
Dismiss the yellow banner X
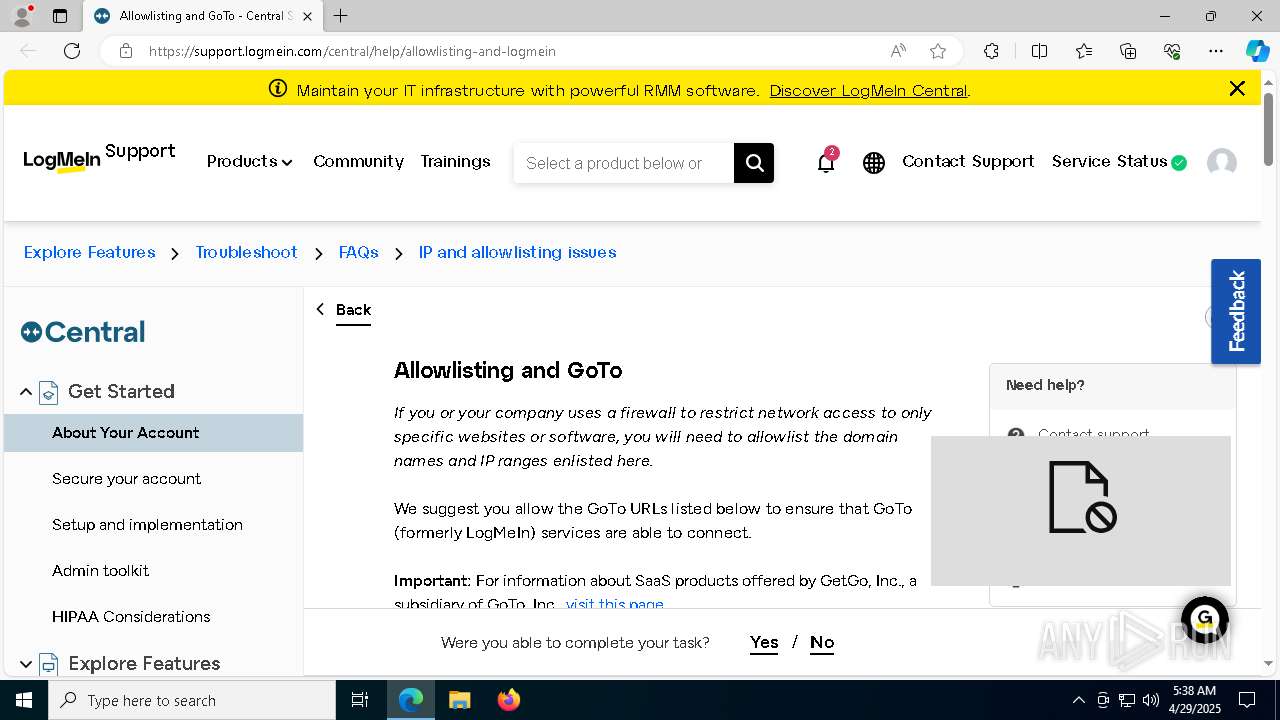point(1237,89)
